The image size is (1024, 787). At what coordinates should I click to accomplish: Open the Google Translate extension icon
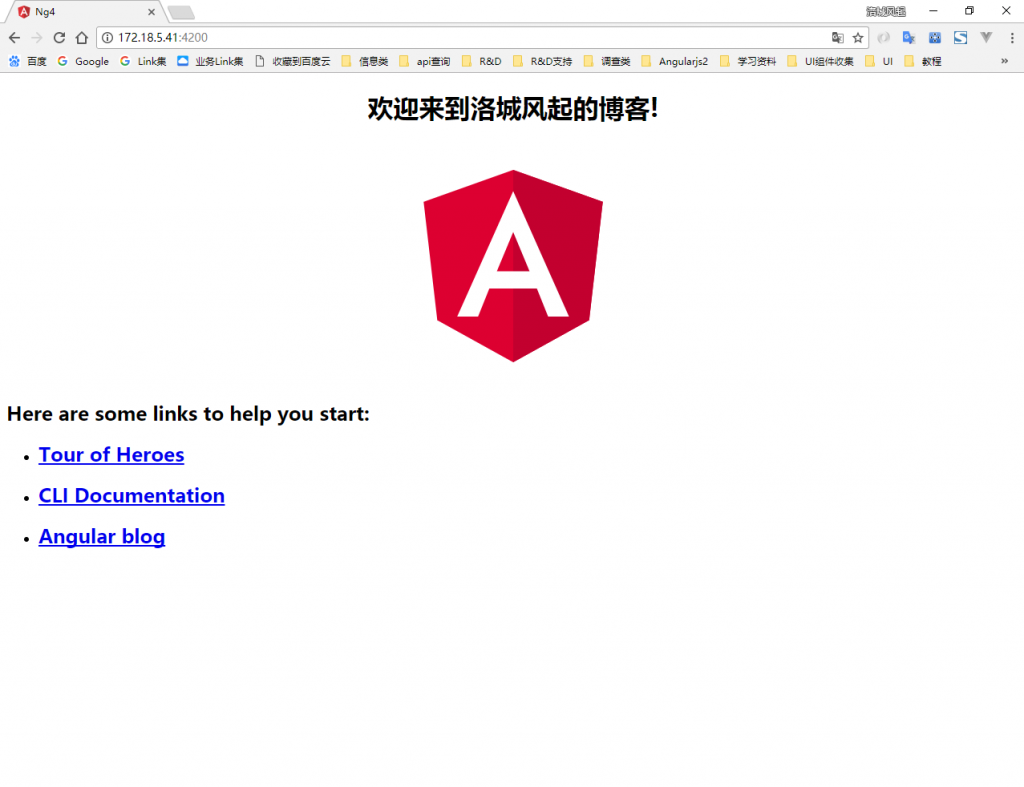909,38
